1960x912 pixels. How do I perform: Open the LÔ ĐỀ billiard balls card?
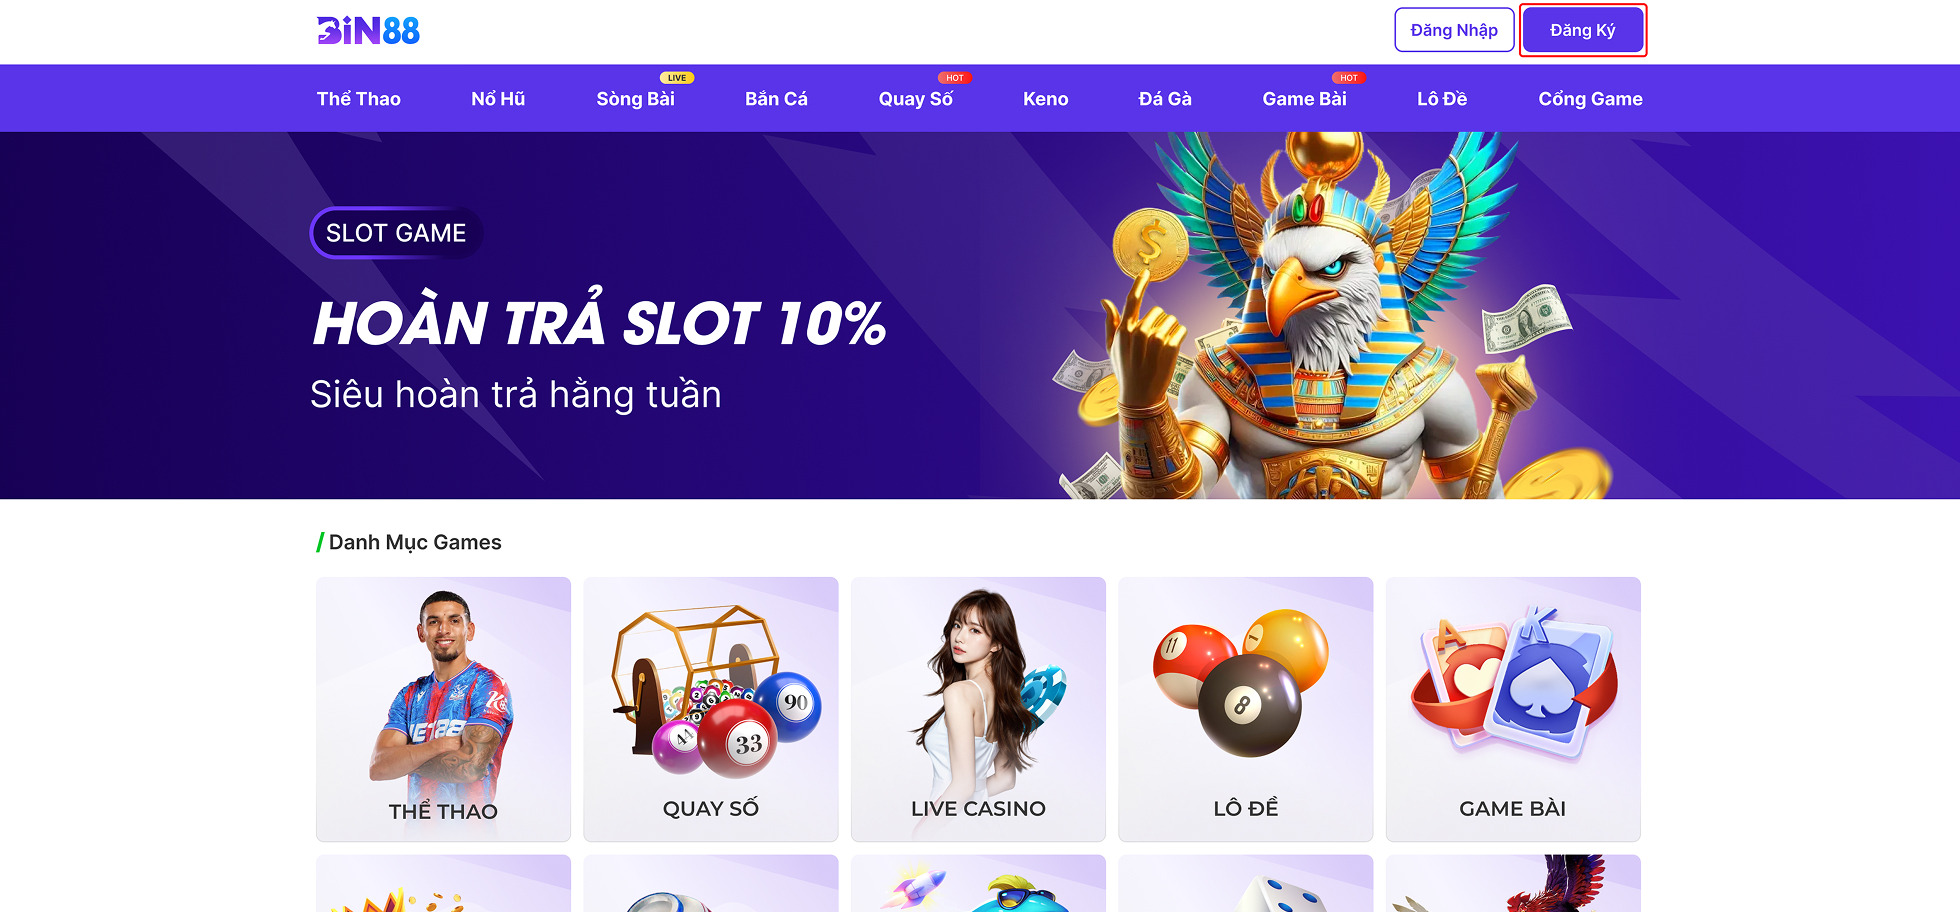point(1246,709)
